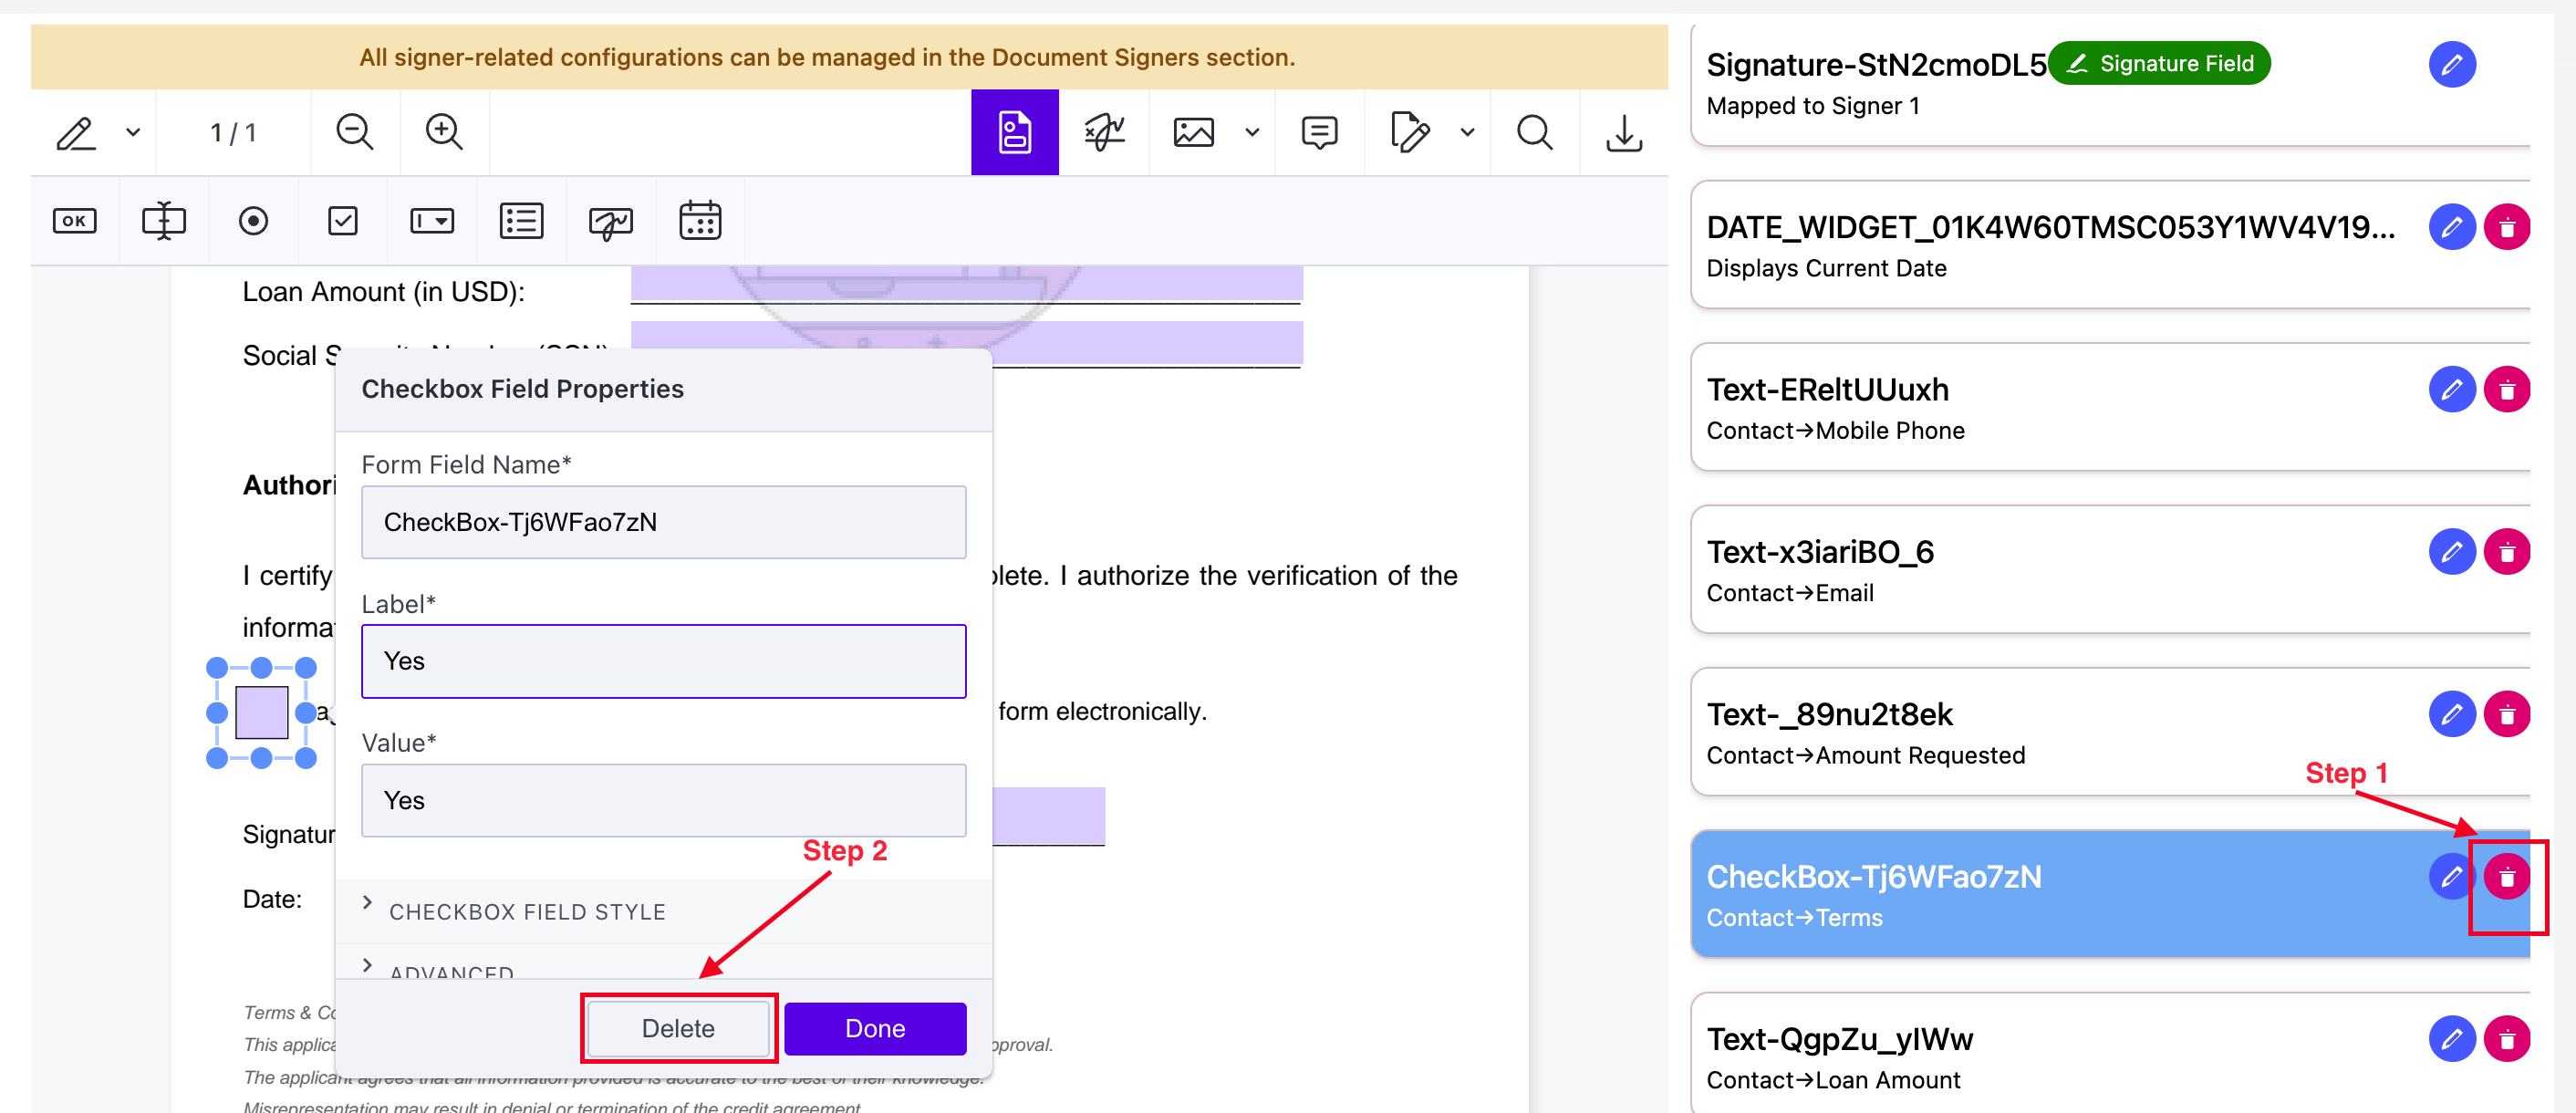Edit the Text-QgpZu_ylWw field
Screen dimensions: 2576x1113
pyautogui.click(x=2452, y=1039)
